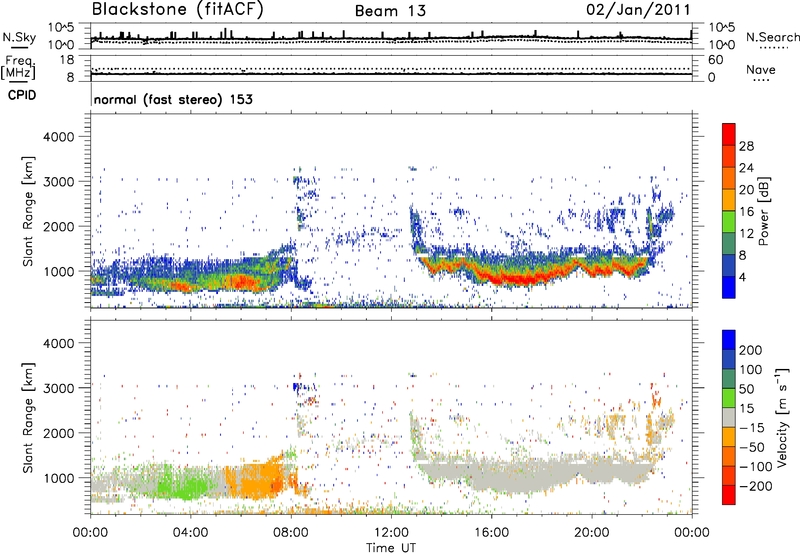
Task: Select the bright red bottom segment of Velocity colorbar
Action: (729, 495)
